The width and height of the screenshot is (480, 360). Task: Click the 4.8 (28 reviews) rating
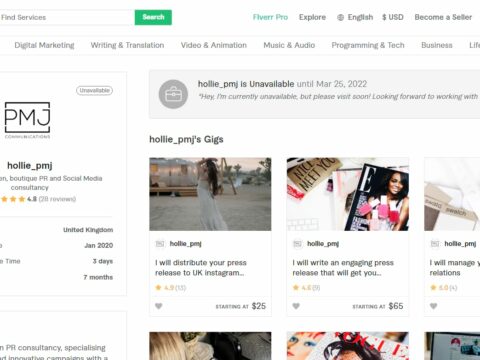pyautogui.click(x=38, y=199)
